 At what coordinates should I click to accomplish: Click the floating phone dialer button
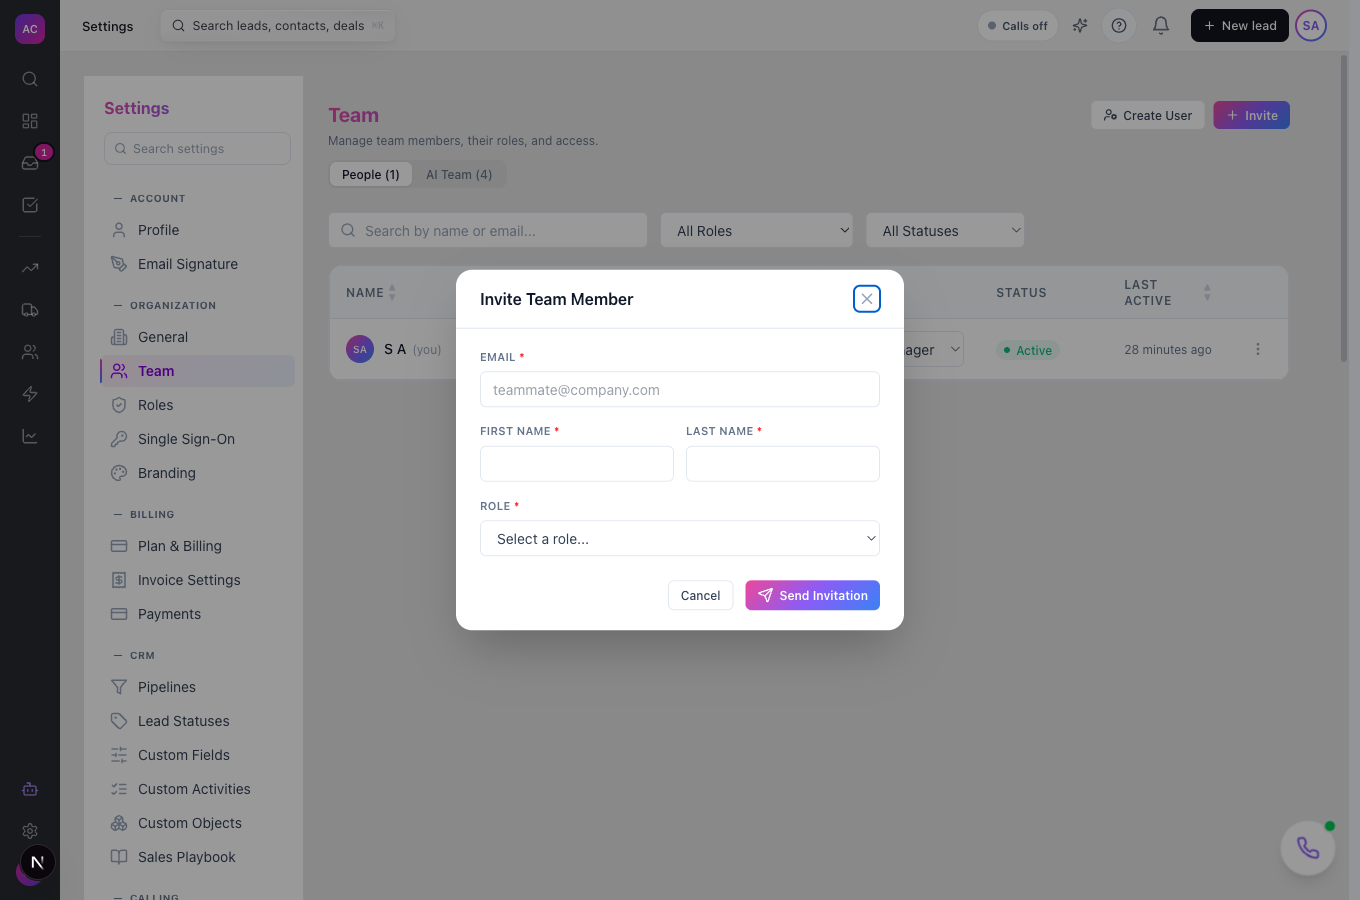tap(1308, 848)
